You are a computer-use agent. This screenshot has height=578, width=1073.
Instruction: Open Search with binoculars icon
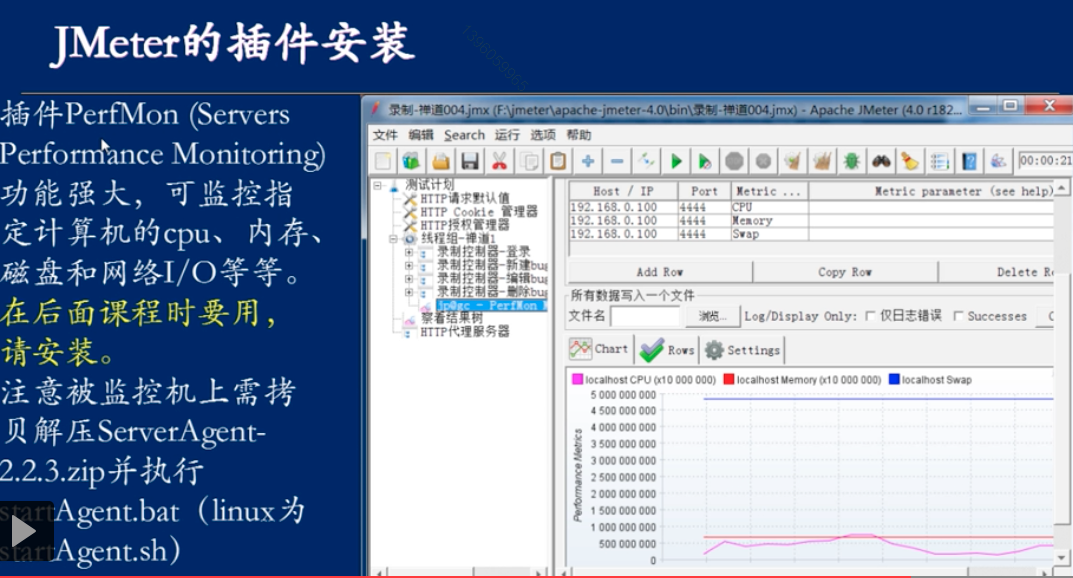[x=881, y=161]
